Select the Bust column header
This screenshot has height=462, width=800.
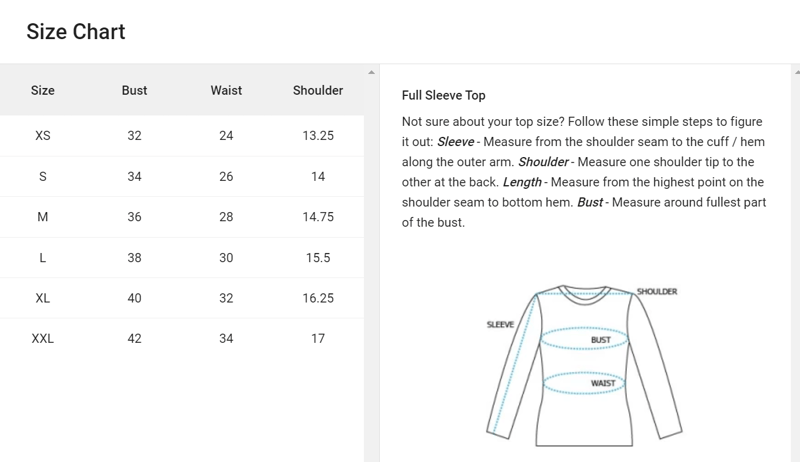(134, 90)
